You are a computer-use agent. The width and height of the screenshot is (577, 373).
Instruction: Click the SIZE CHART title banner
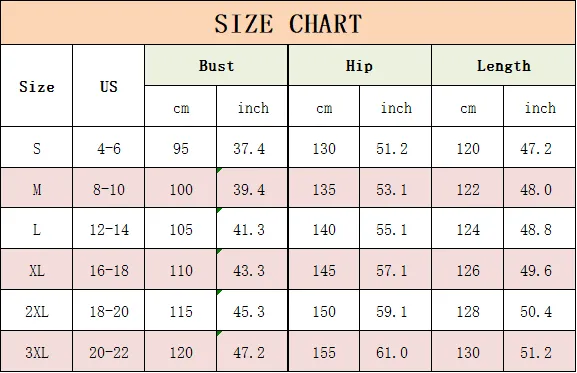pos(288,23)
